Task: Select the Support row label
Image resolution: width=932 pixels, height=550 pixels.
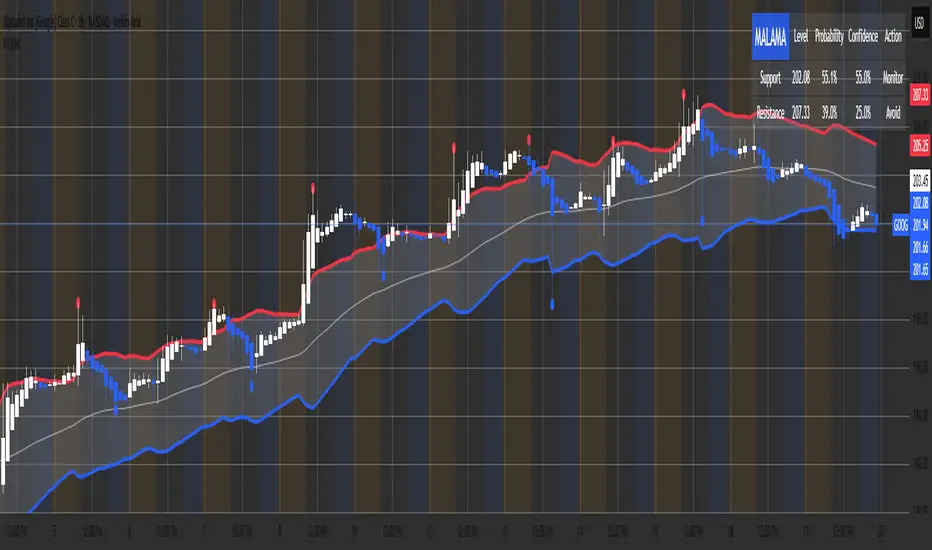Action: [x=770, y=76]
